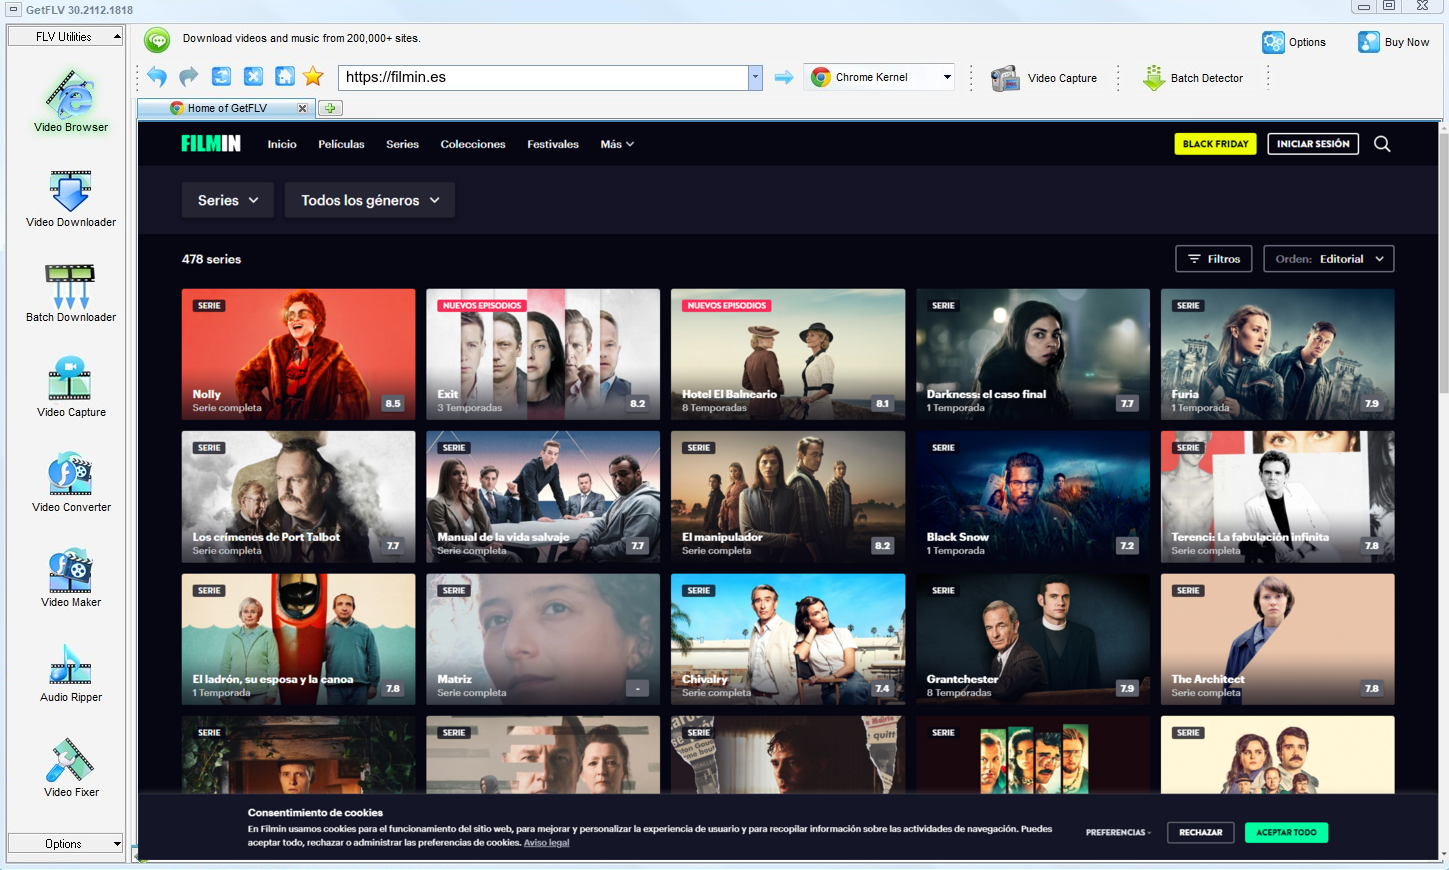Expand the Más menu

(x=617, y=144)
